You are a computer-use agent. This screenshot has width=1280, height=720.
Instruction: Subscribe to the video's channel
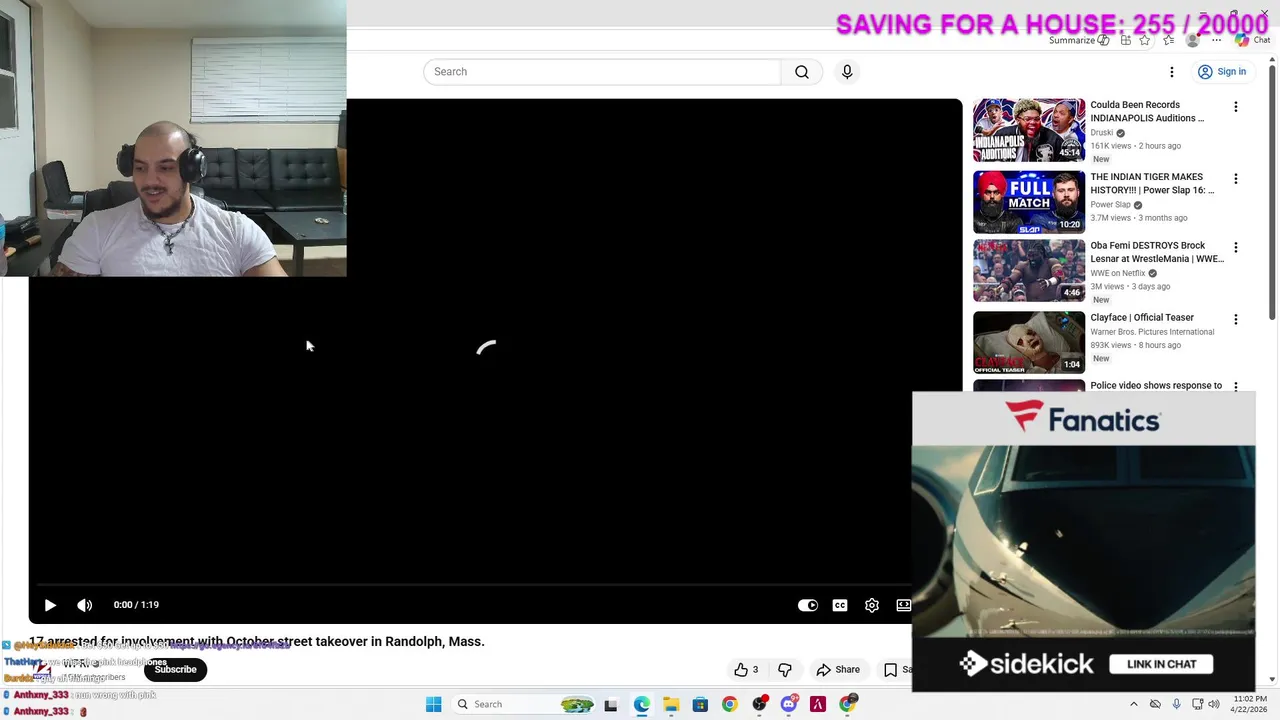[x=176, y=670]
